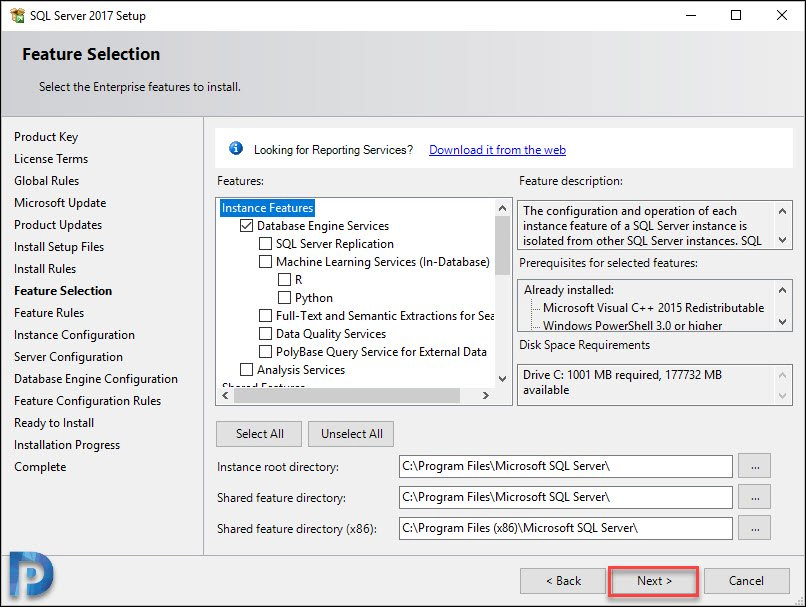
Task: Go to the Install Rules step
Action: [x=45, y=269]
